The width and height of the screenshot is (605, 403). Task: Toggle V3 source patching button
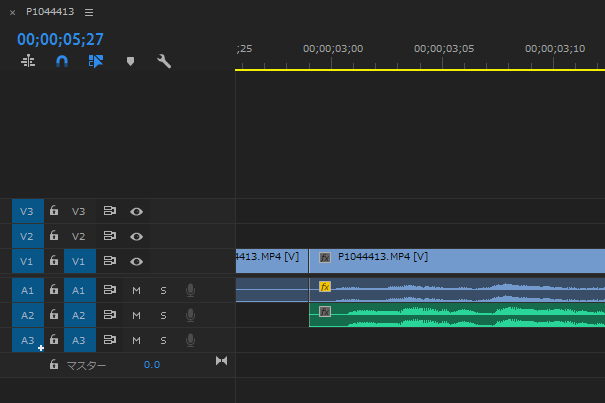[x=28, y=211]
